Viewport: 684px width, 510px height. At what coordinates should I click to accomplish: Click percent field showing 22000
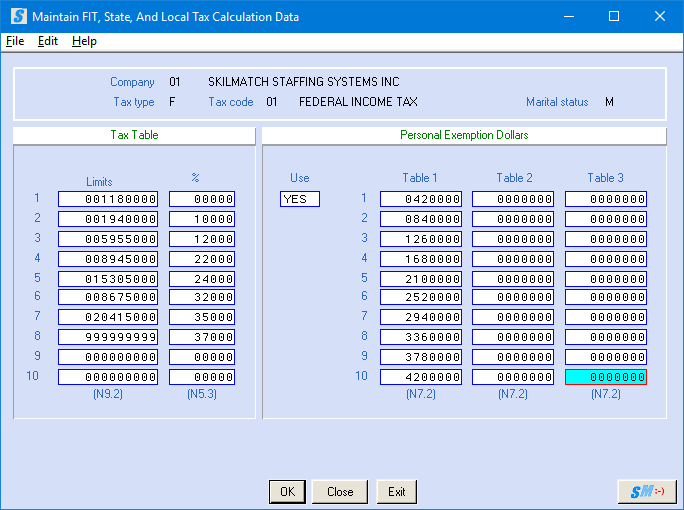tap(202, 258)
